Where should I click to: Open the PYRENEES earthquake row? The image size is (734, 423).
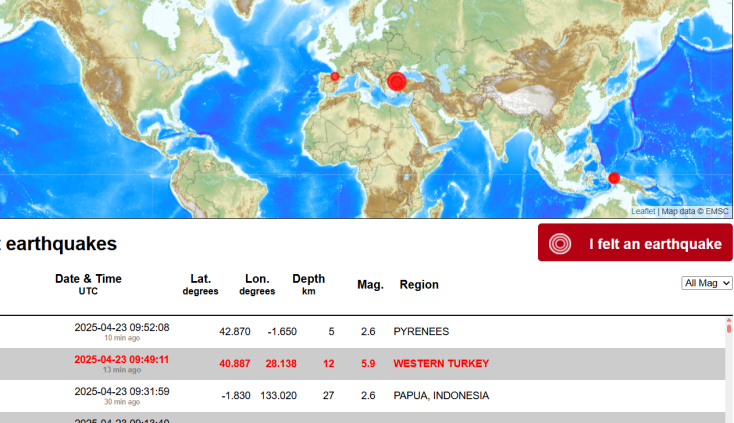(x=421, y=331)
